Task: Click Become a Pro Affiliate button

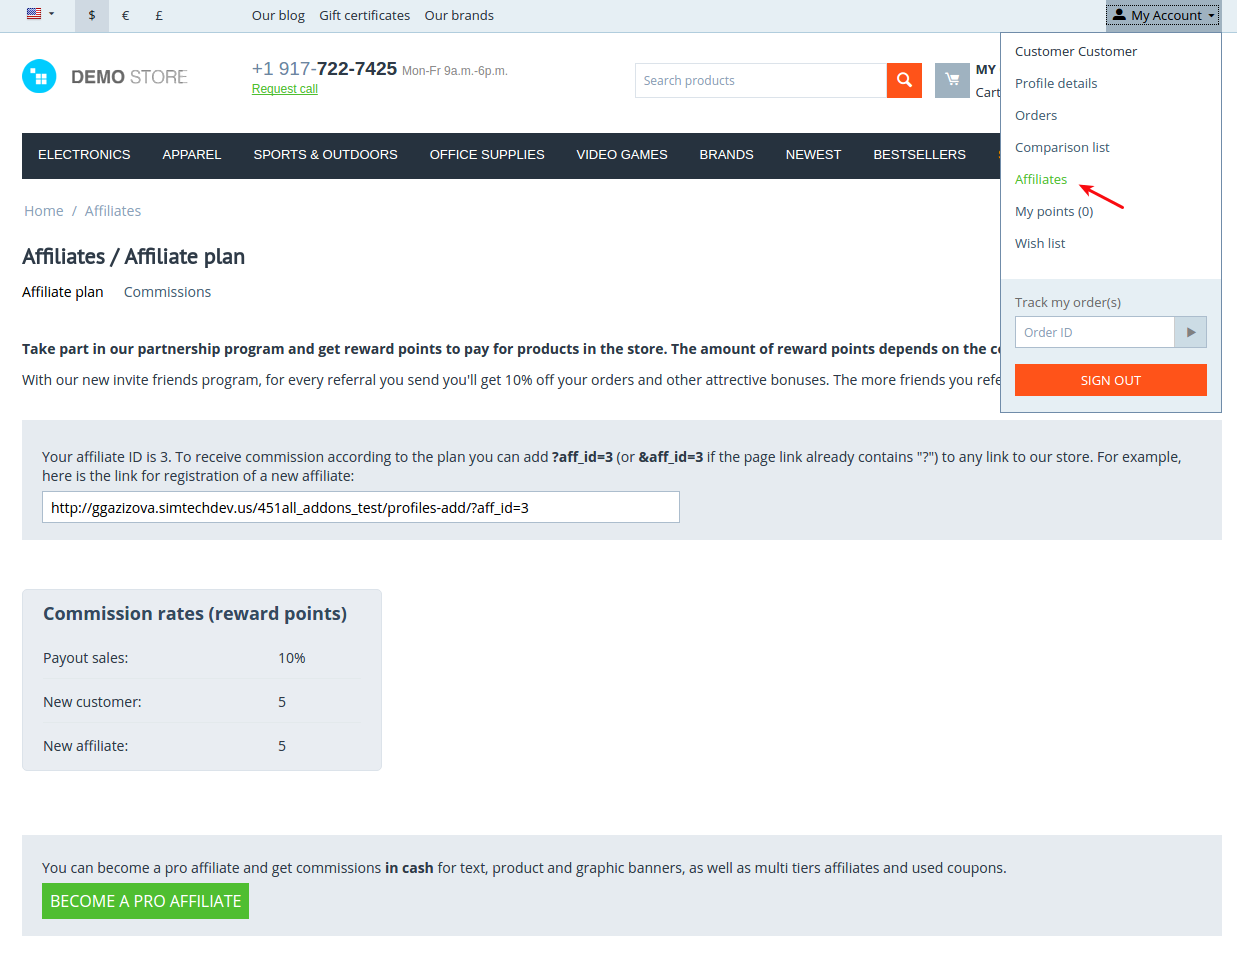Action: coord(145,901)
